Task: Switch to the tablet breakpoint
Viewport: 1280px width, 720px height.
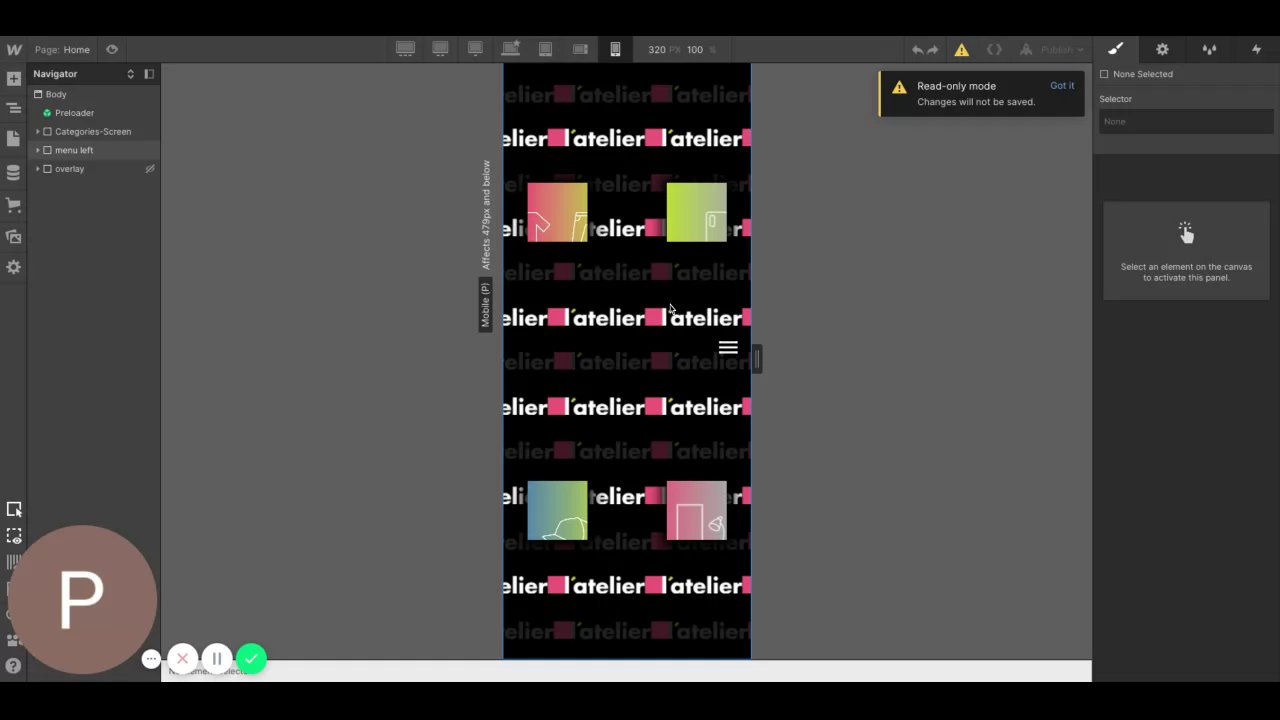Action: pos(545,49)
